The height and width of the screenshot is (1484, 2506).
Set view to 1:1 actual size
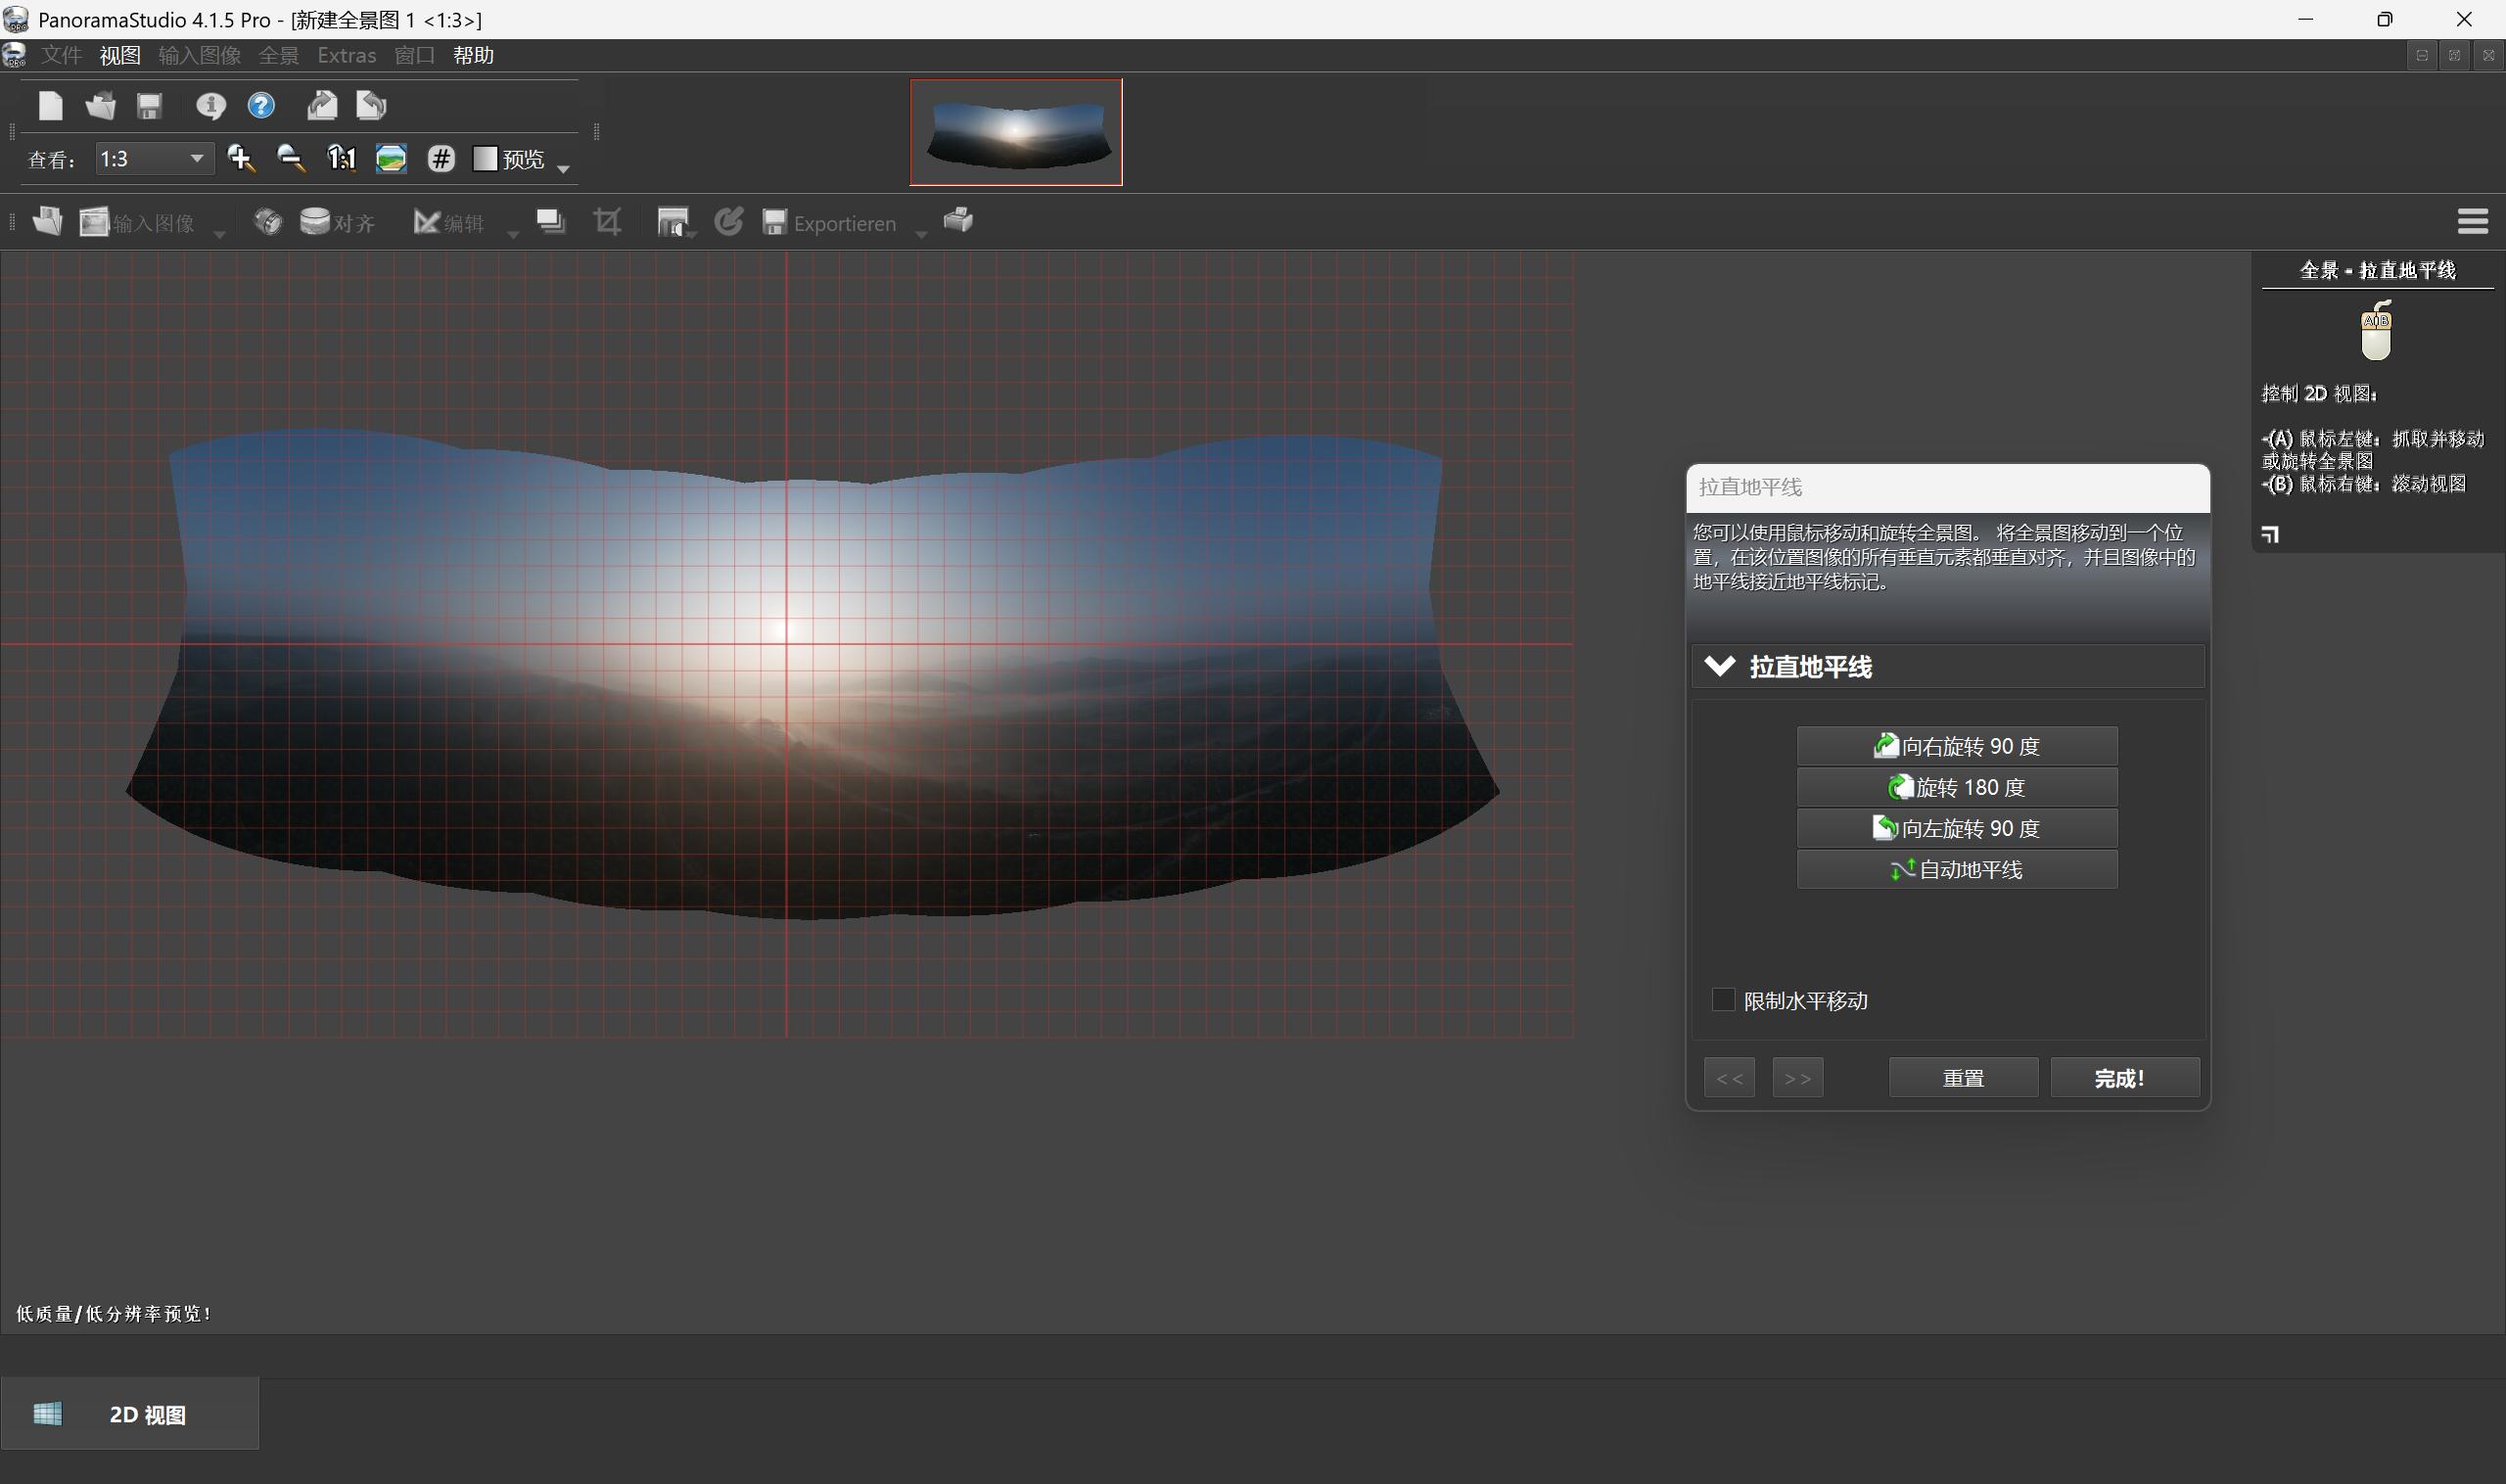coord(341,158)
